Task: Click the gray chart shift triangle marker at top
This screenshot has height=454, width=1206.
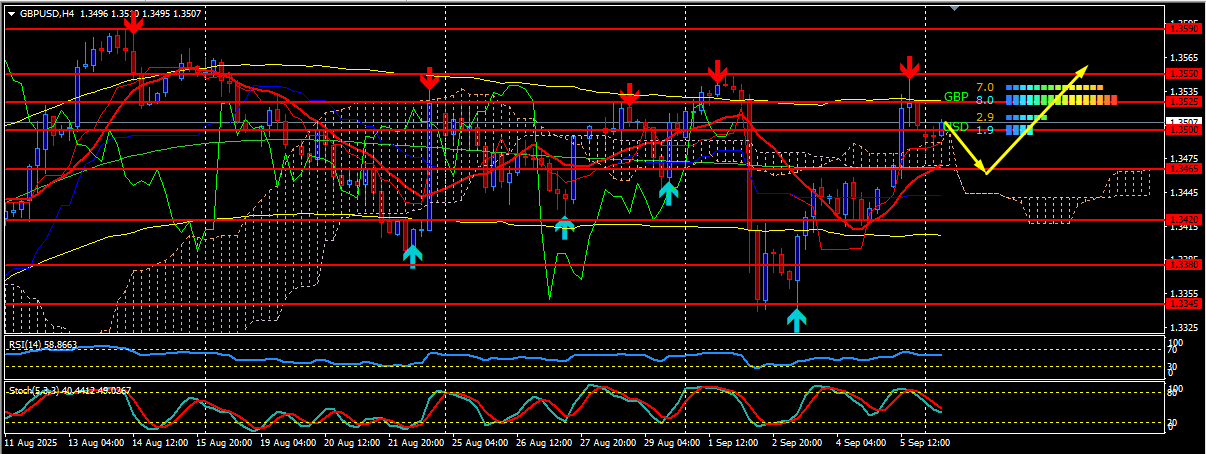Action: coord(954,8)
